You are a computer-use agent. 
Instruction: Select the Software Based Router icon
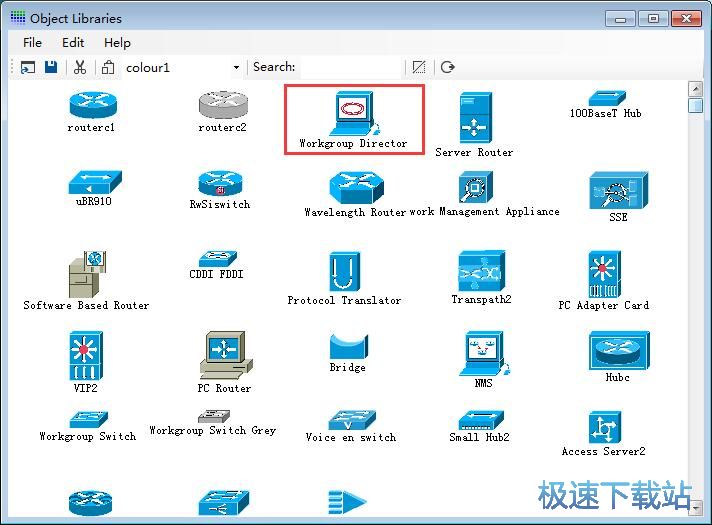tap(86, 273)
